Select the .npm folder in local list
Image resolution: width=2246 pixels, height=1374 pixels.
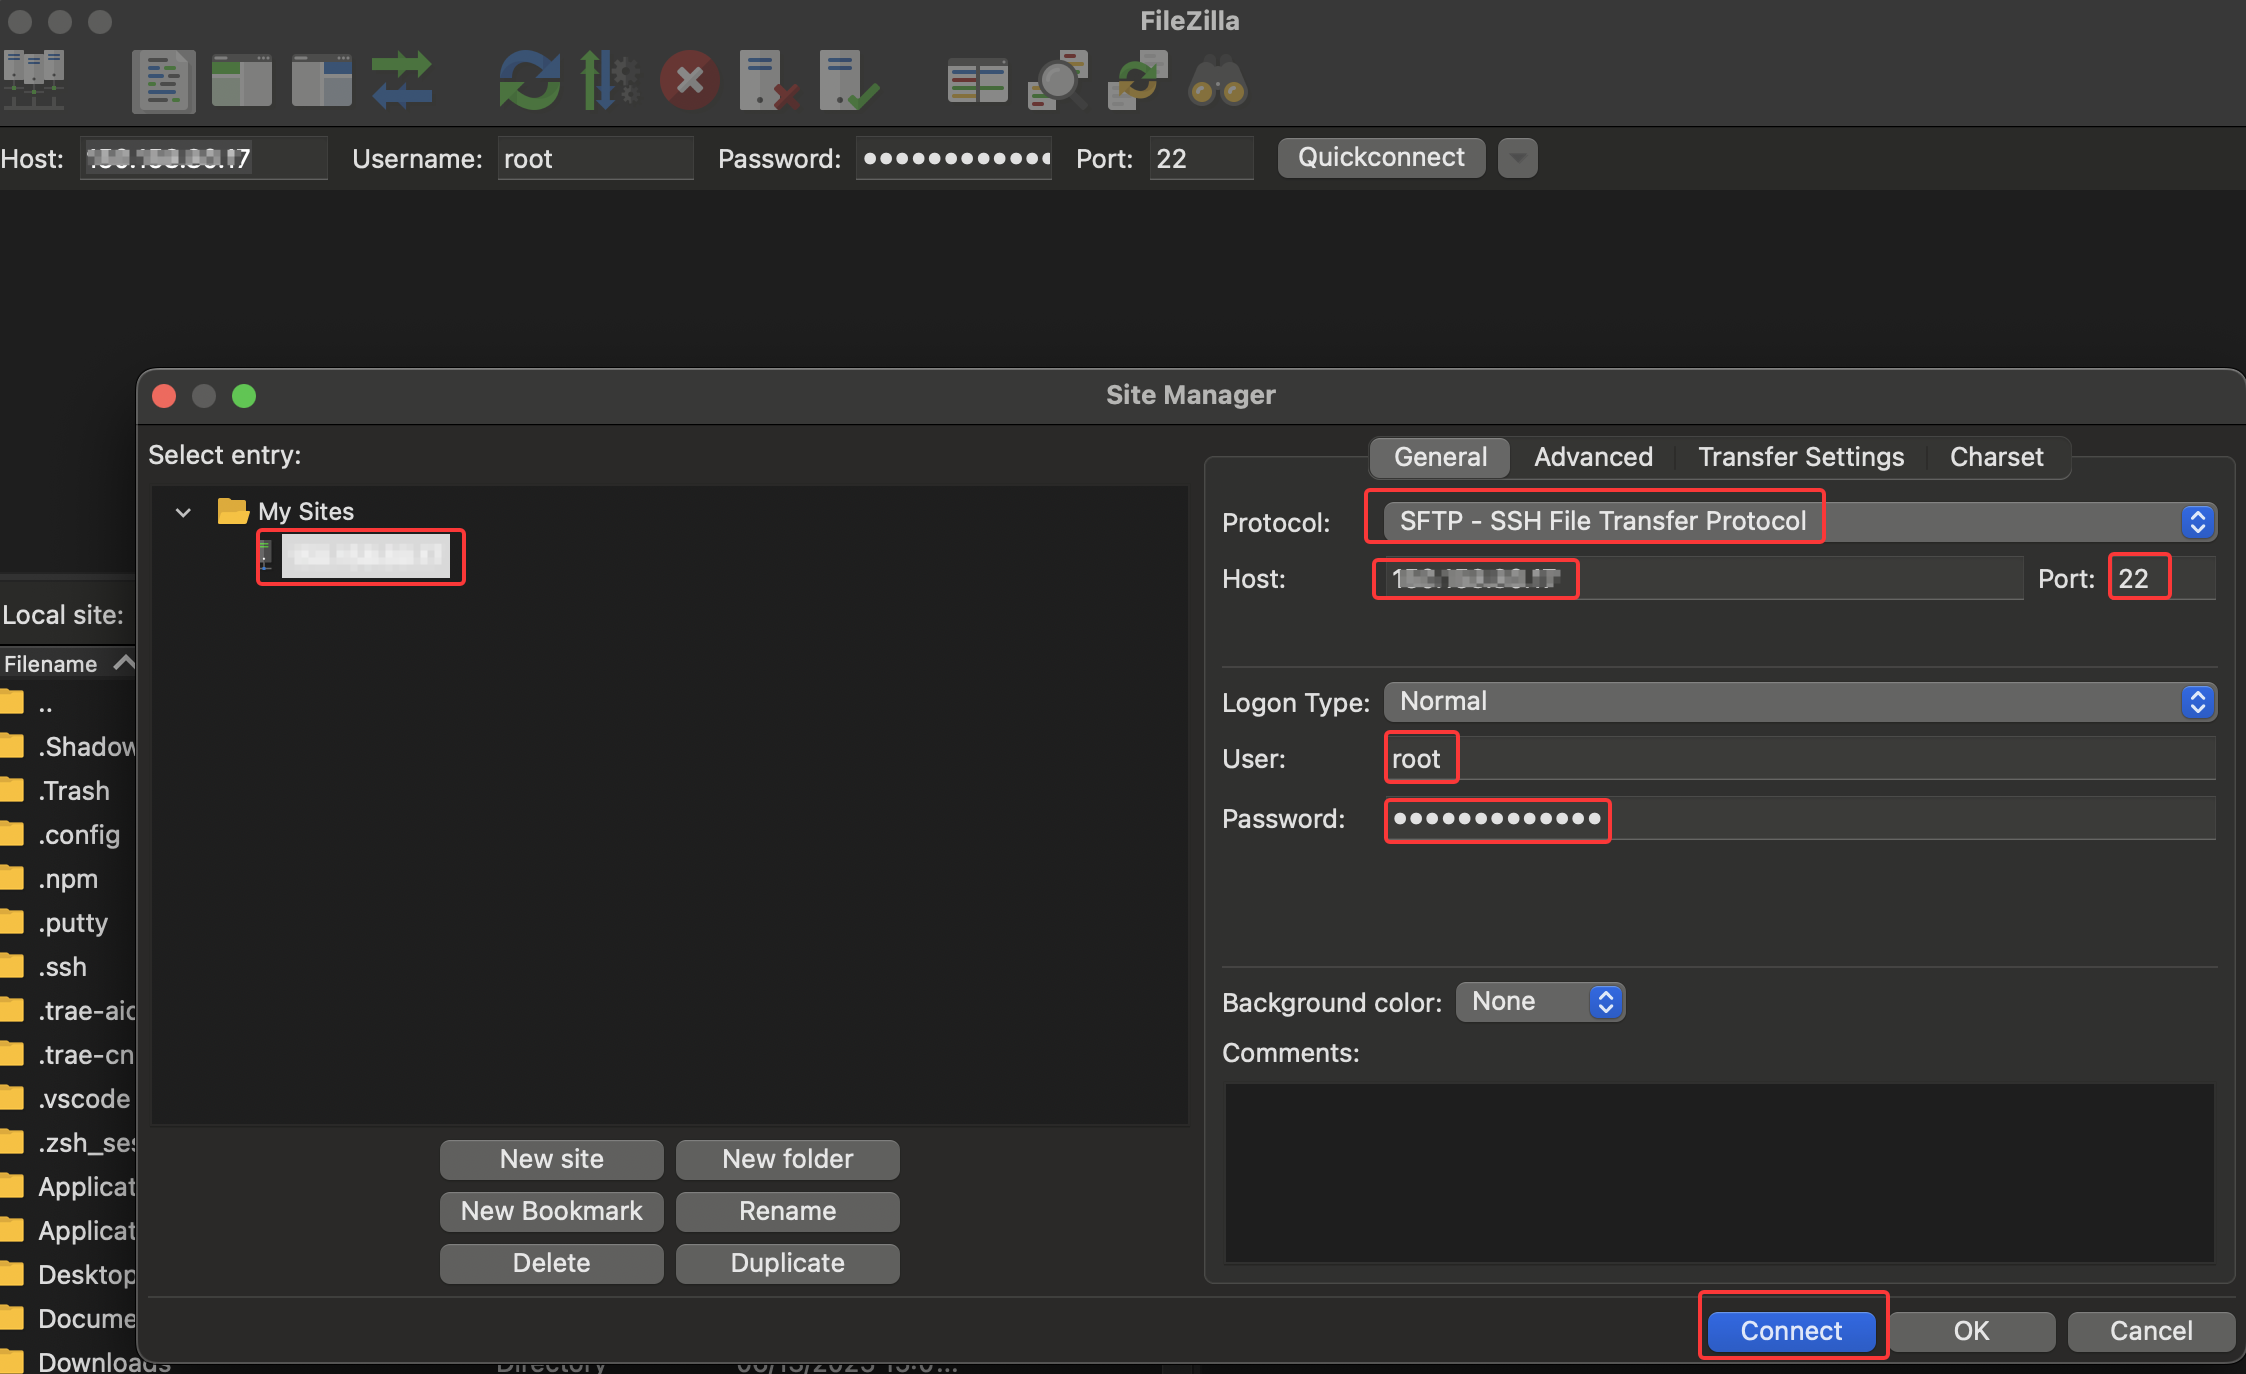68,878
